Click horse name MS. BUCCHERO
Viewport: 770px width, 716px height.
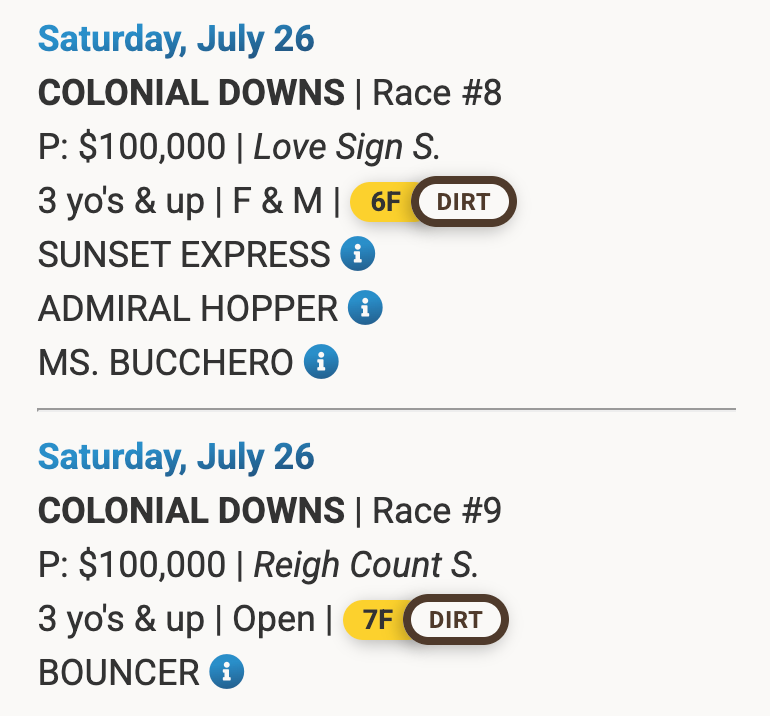[166, 363]
